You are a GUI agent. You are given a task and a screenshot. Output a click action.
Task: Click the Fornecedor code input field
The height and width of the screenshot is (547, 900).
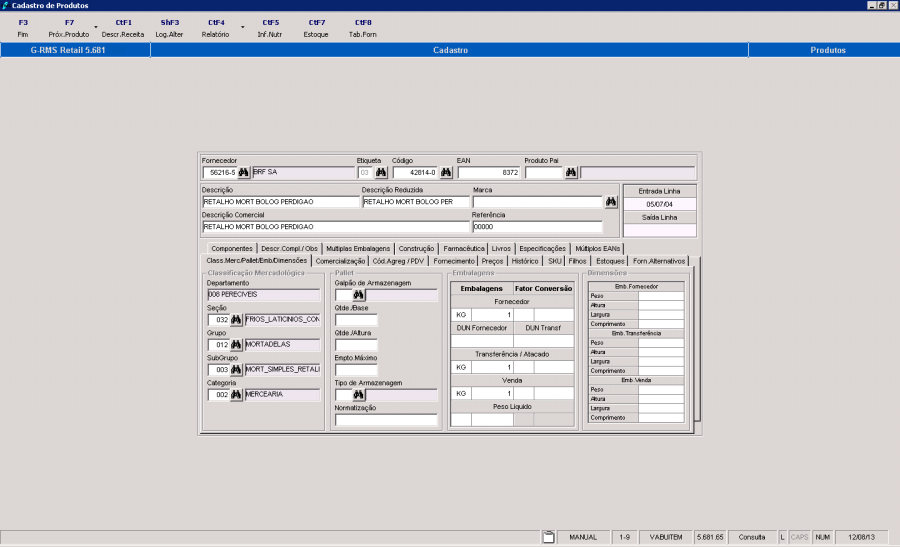[x=220, y=172]
